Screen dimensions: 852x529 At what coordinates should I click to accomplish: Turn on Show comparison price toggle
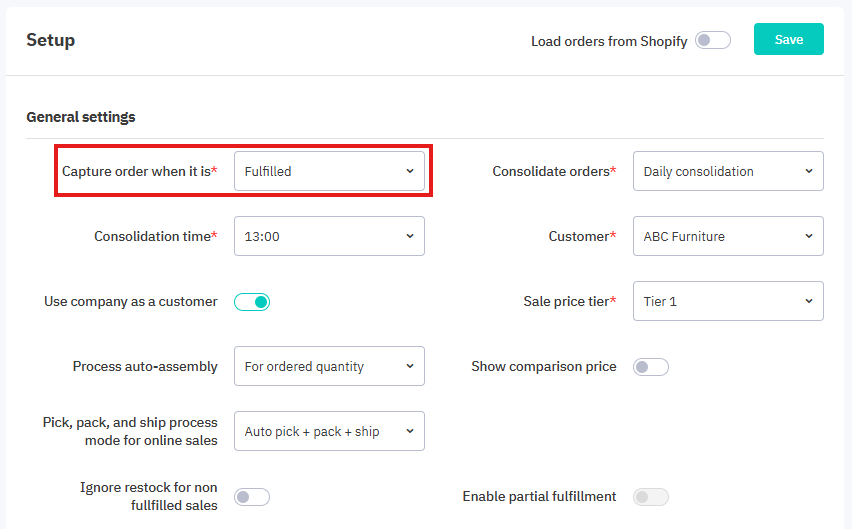[651, 367]
